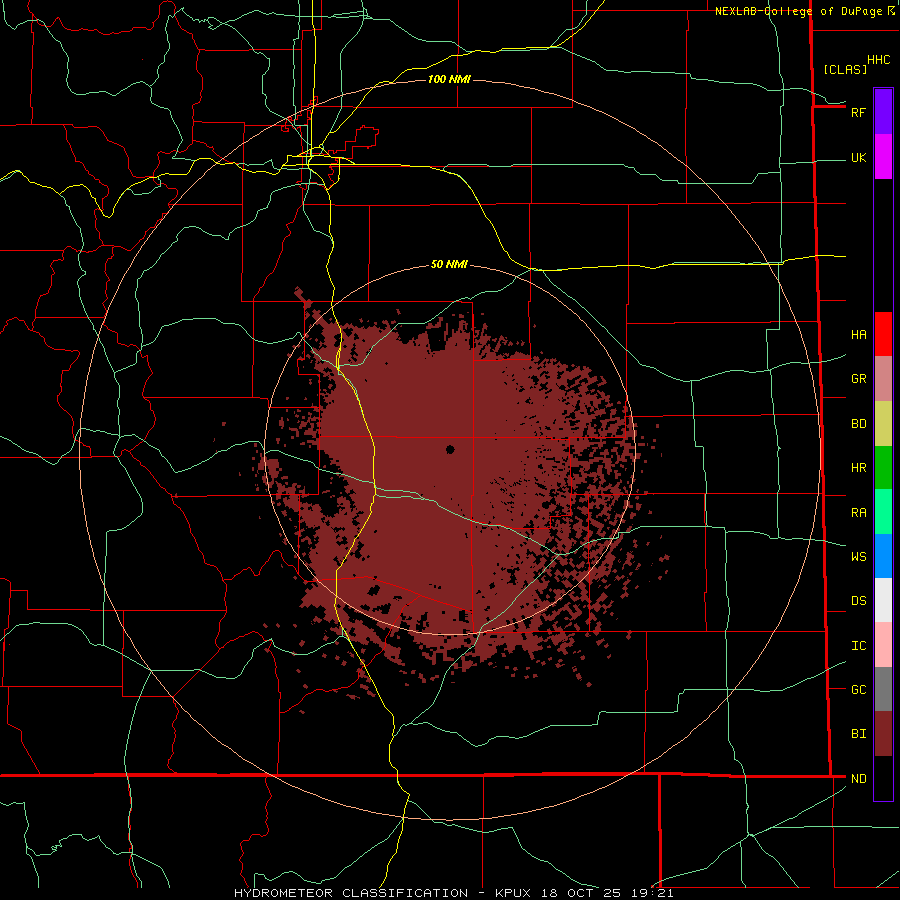The image size is (900, 900).
Task: Click the BD legend label
Action: 859,424
